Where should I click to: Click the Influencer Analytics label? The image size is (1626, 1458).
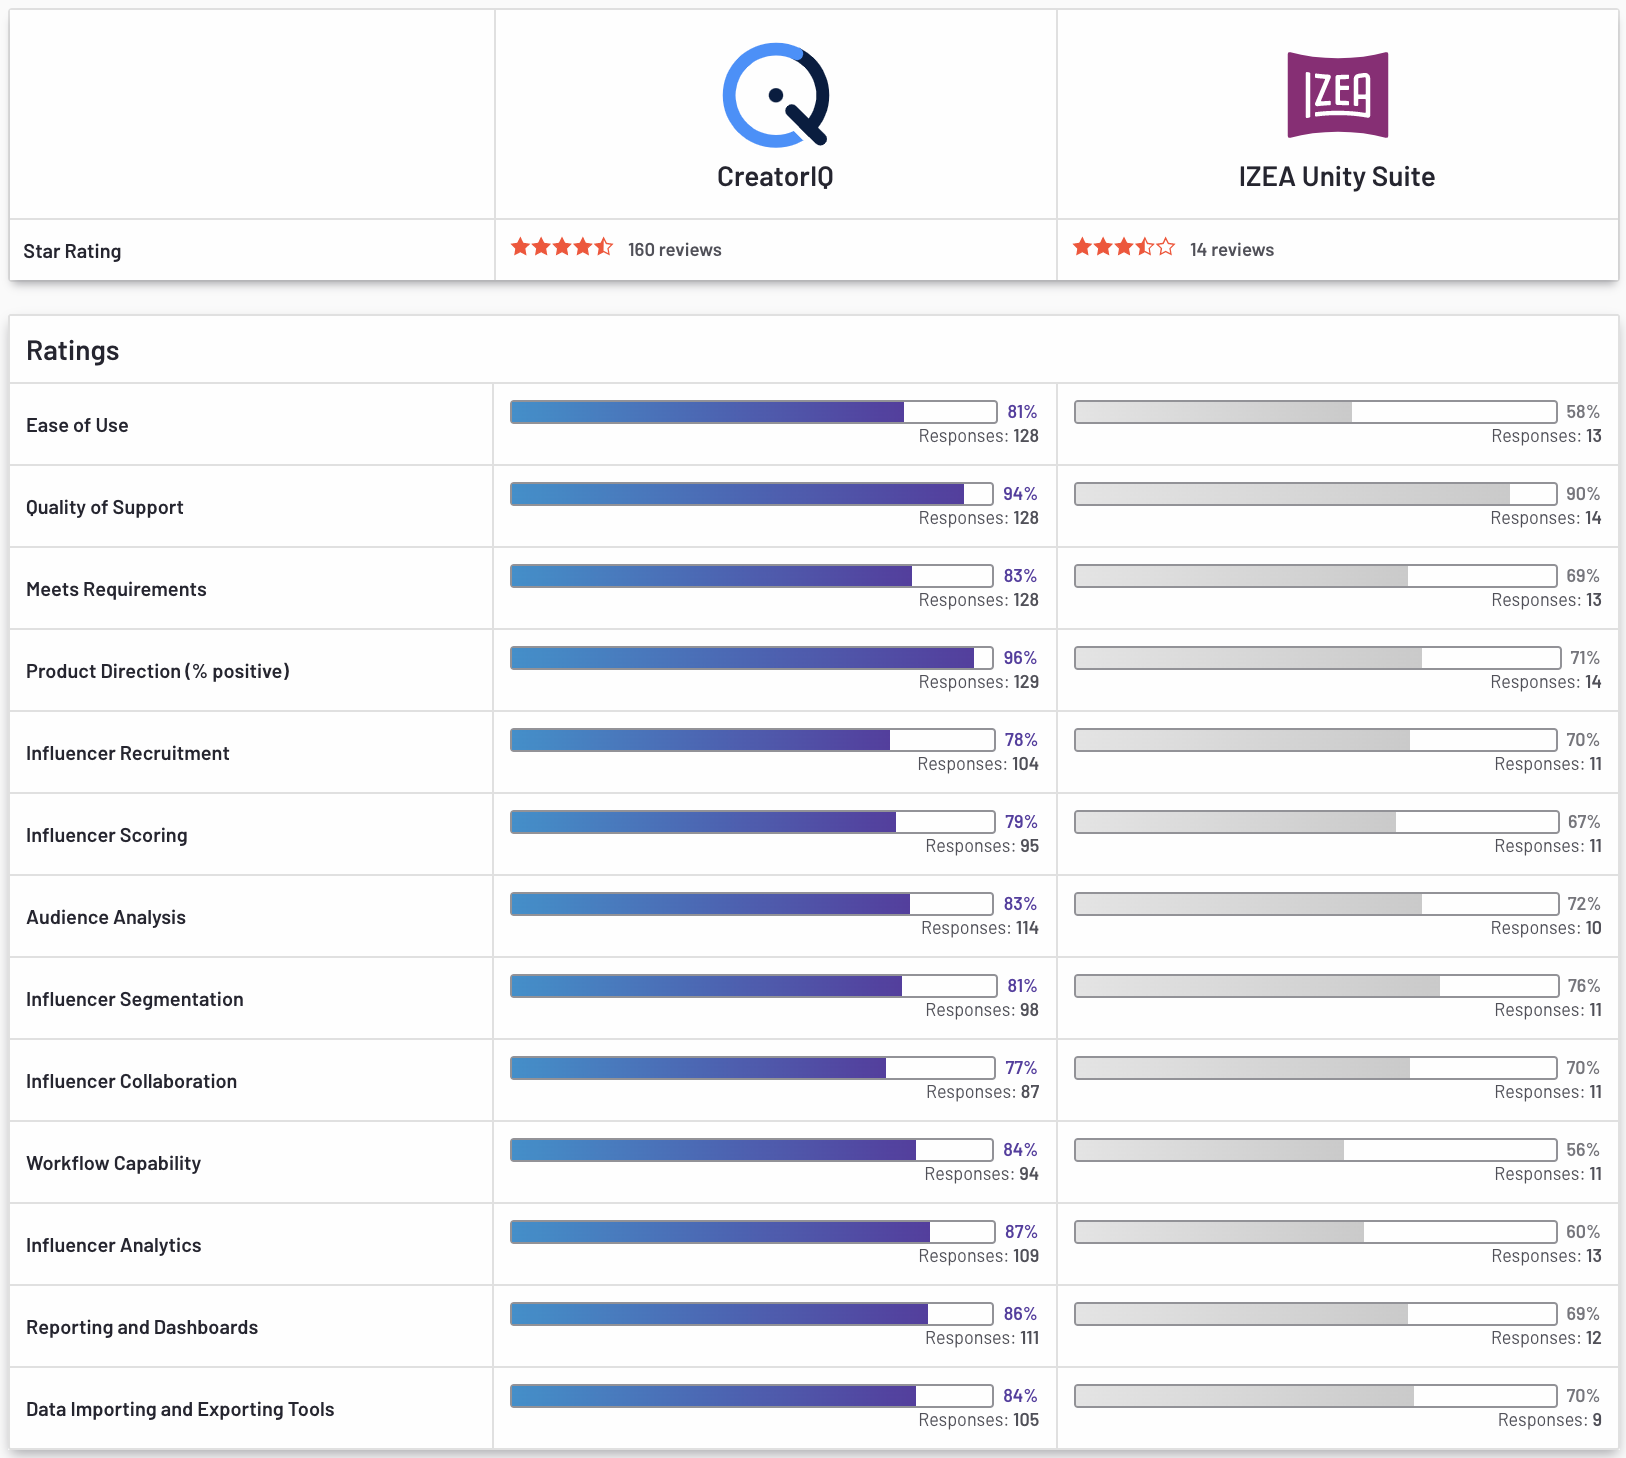coord(114,1246)
